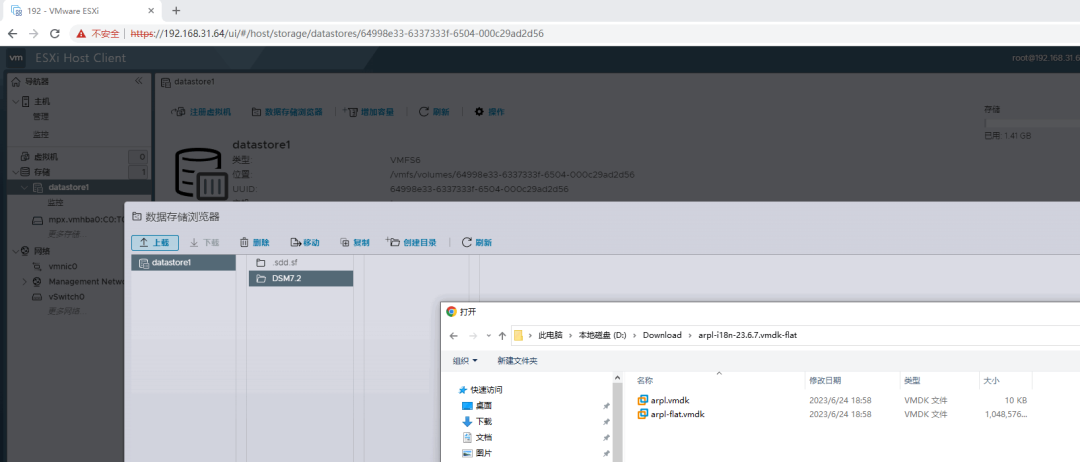Select 监控 under host

pos(41,134)
